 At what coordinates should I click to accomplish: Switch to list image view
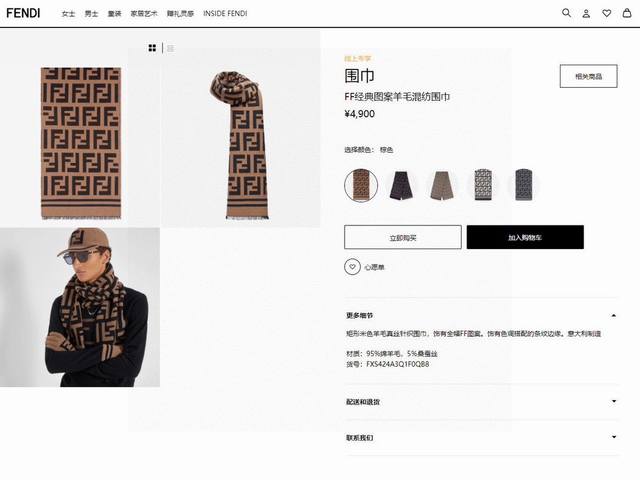pos(170,48)
